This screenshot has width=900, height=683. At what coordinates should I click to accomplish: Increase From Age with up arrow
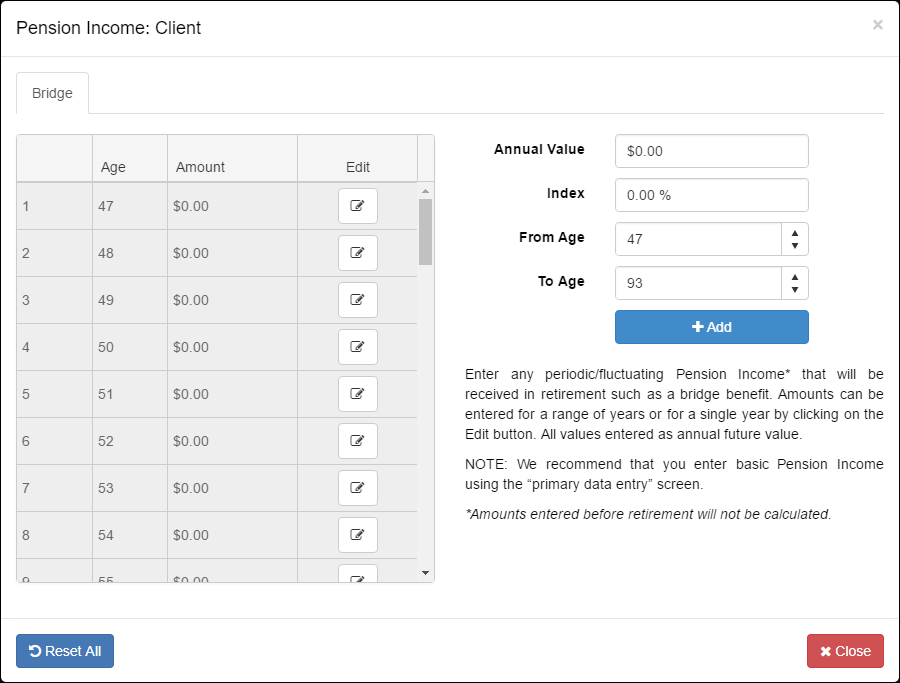coord(794,232)
